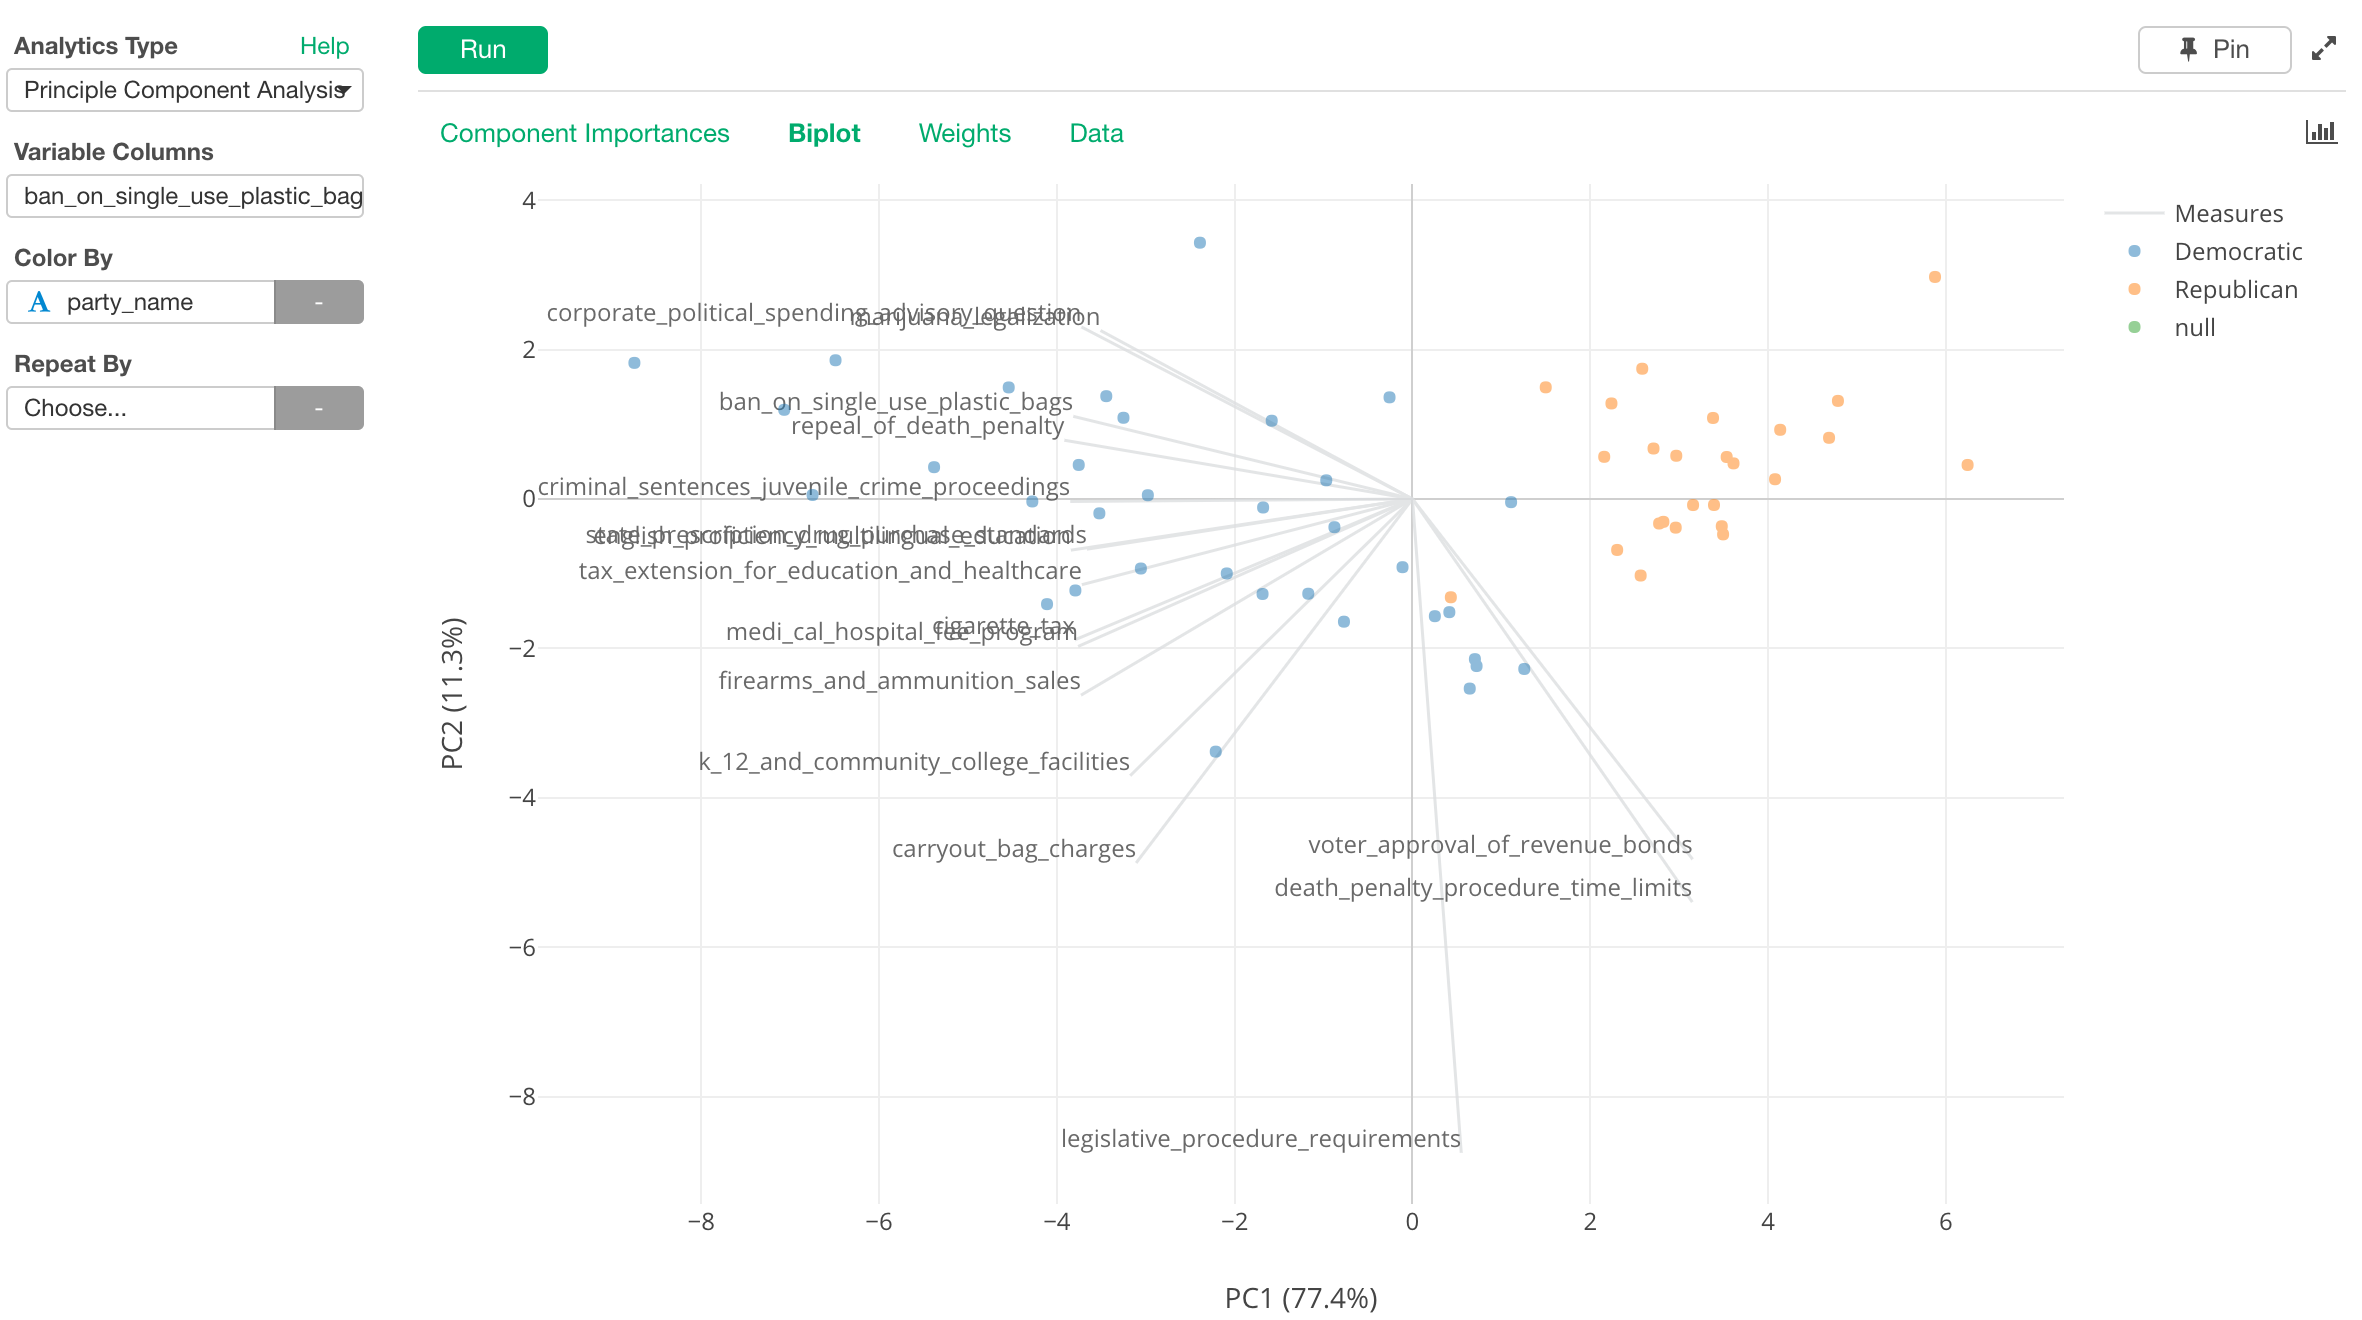
Task: Click the firearms_and_ammunition_sales label
Action: [x=899, y=680]
